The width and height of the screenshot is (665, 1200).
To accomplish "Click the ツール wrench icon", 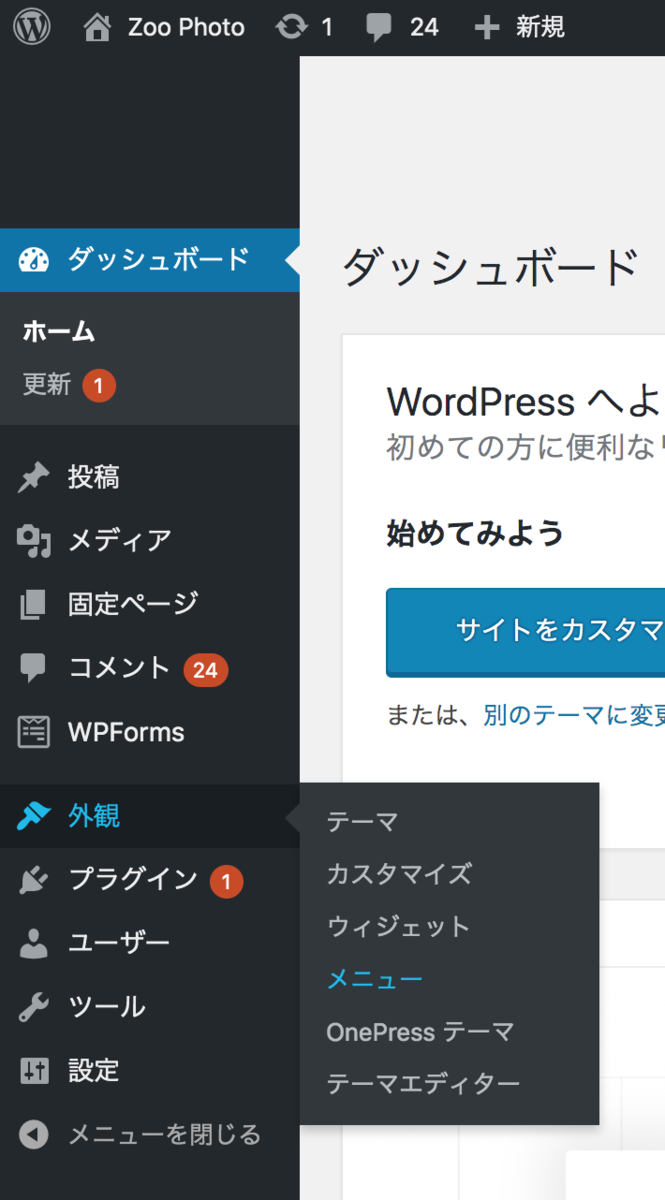I will 33,1007.
